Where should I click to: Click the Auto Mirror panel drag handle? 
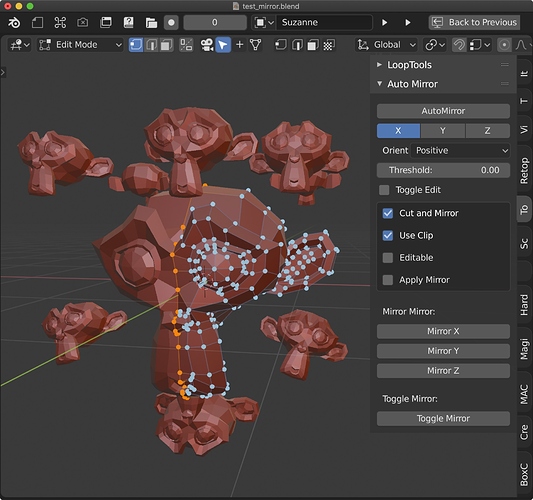coord(505,84)
